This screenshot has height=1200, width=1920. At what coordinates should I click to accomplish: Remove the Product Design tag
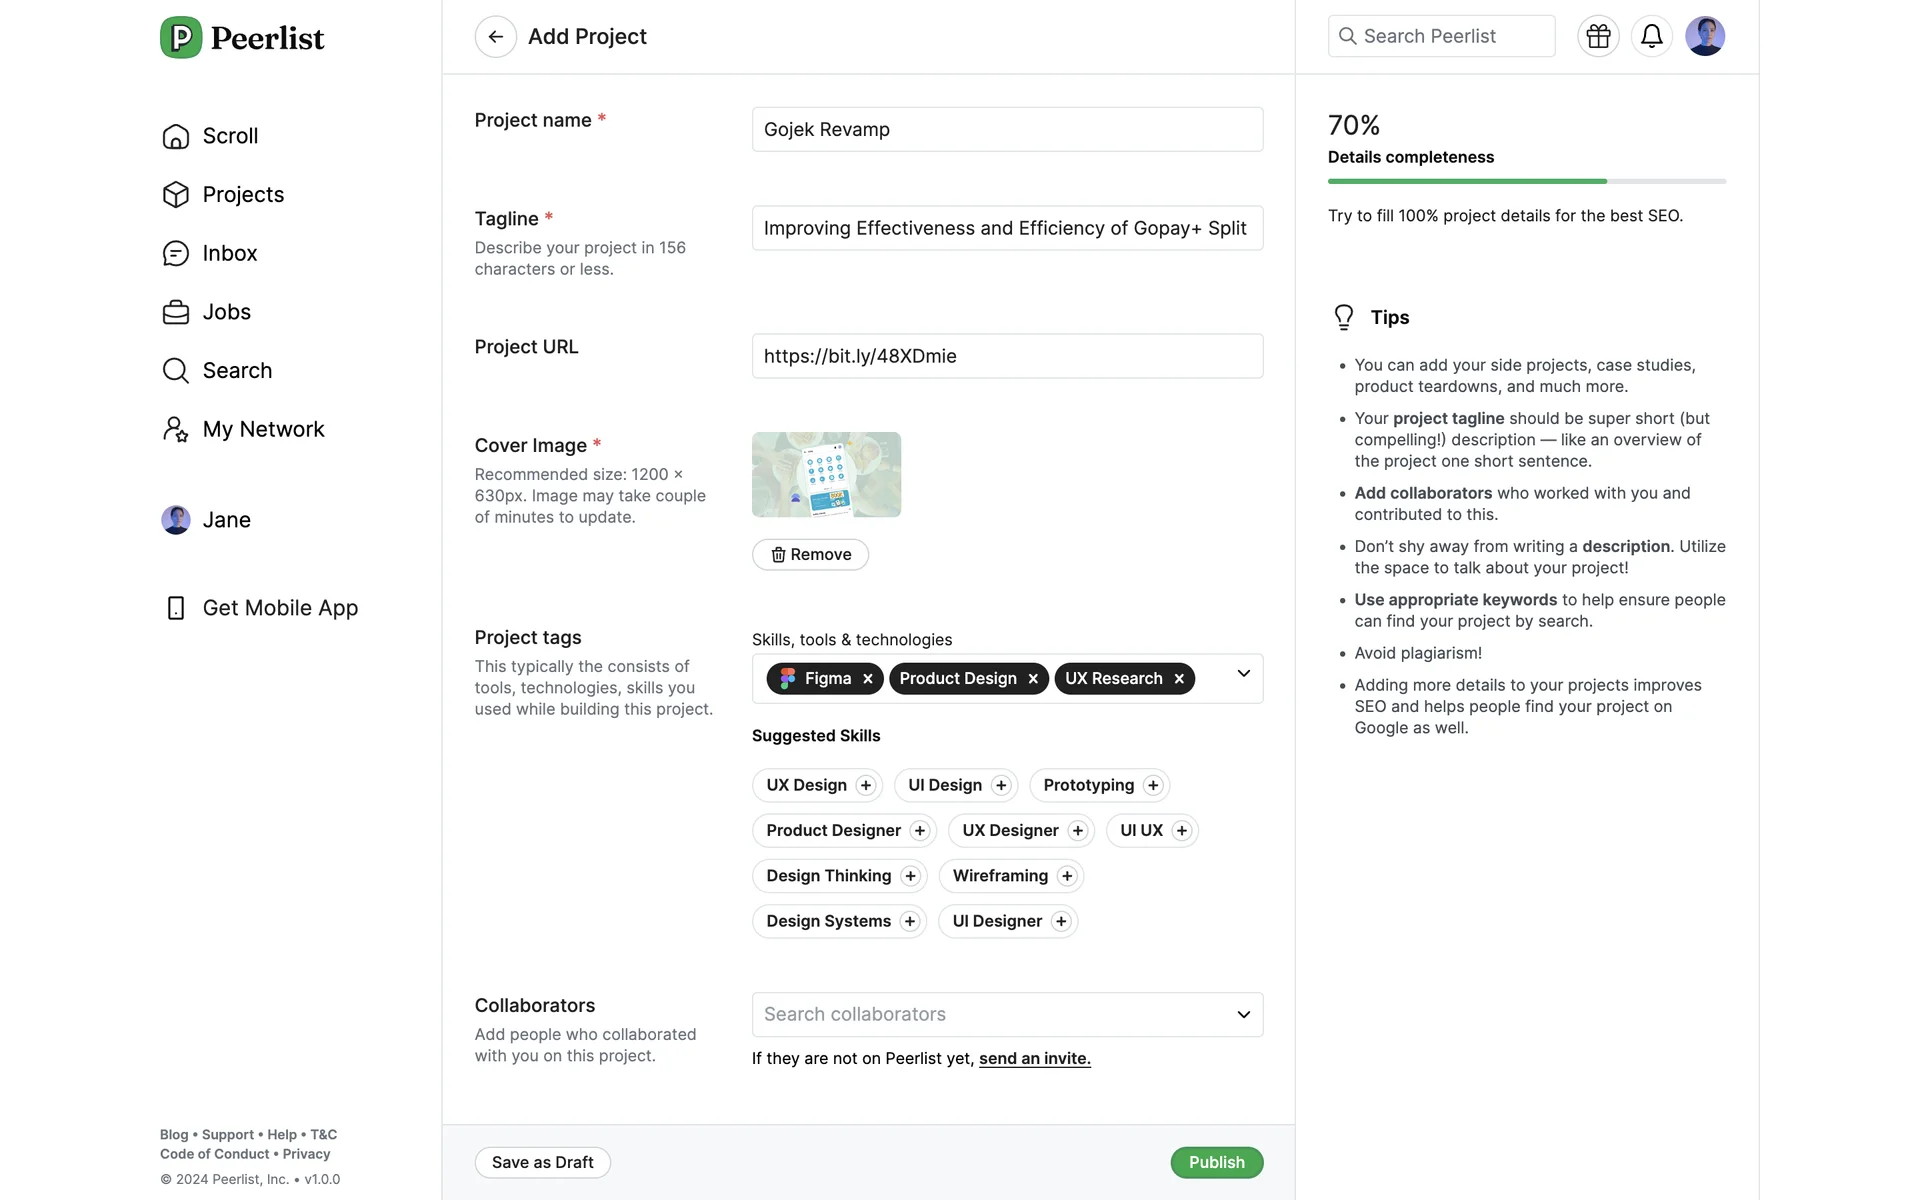tap(1033, 679)
